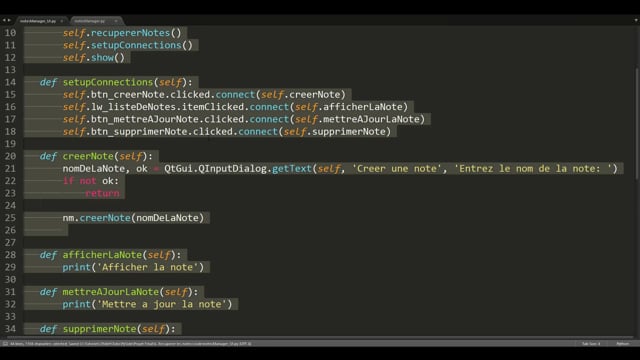Click 'if not' keywords on line 22
The image size is (640, 360).
[x=79, y=181]
